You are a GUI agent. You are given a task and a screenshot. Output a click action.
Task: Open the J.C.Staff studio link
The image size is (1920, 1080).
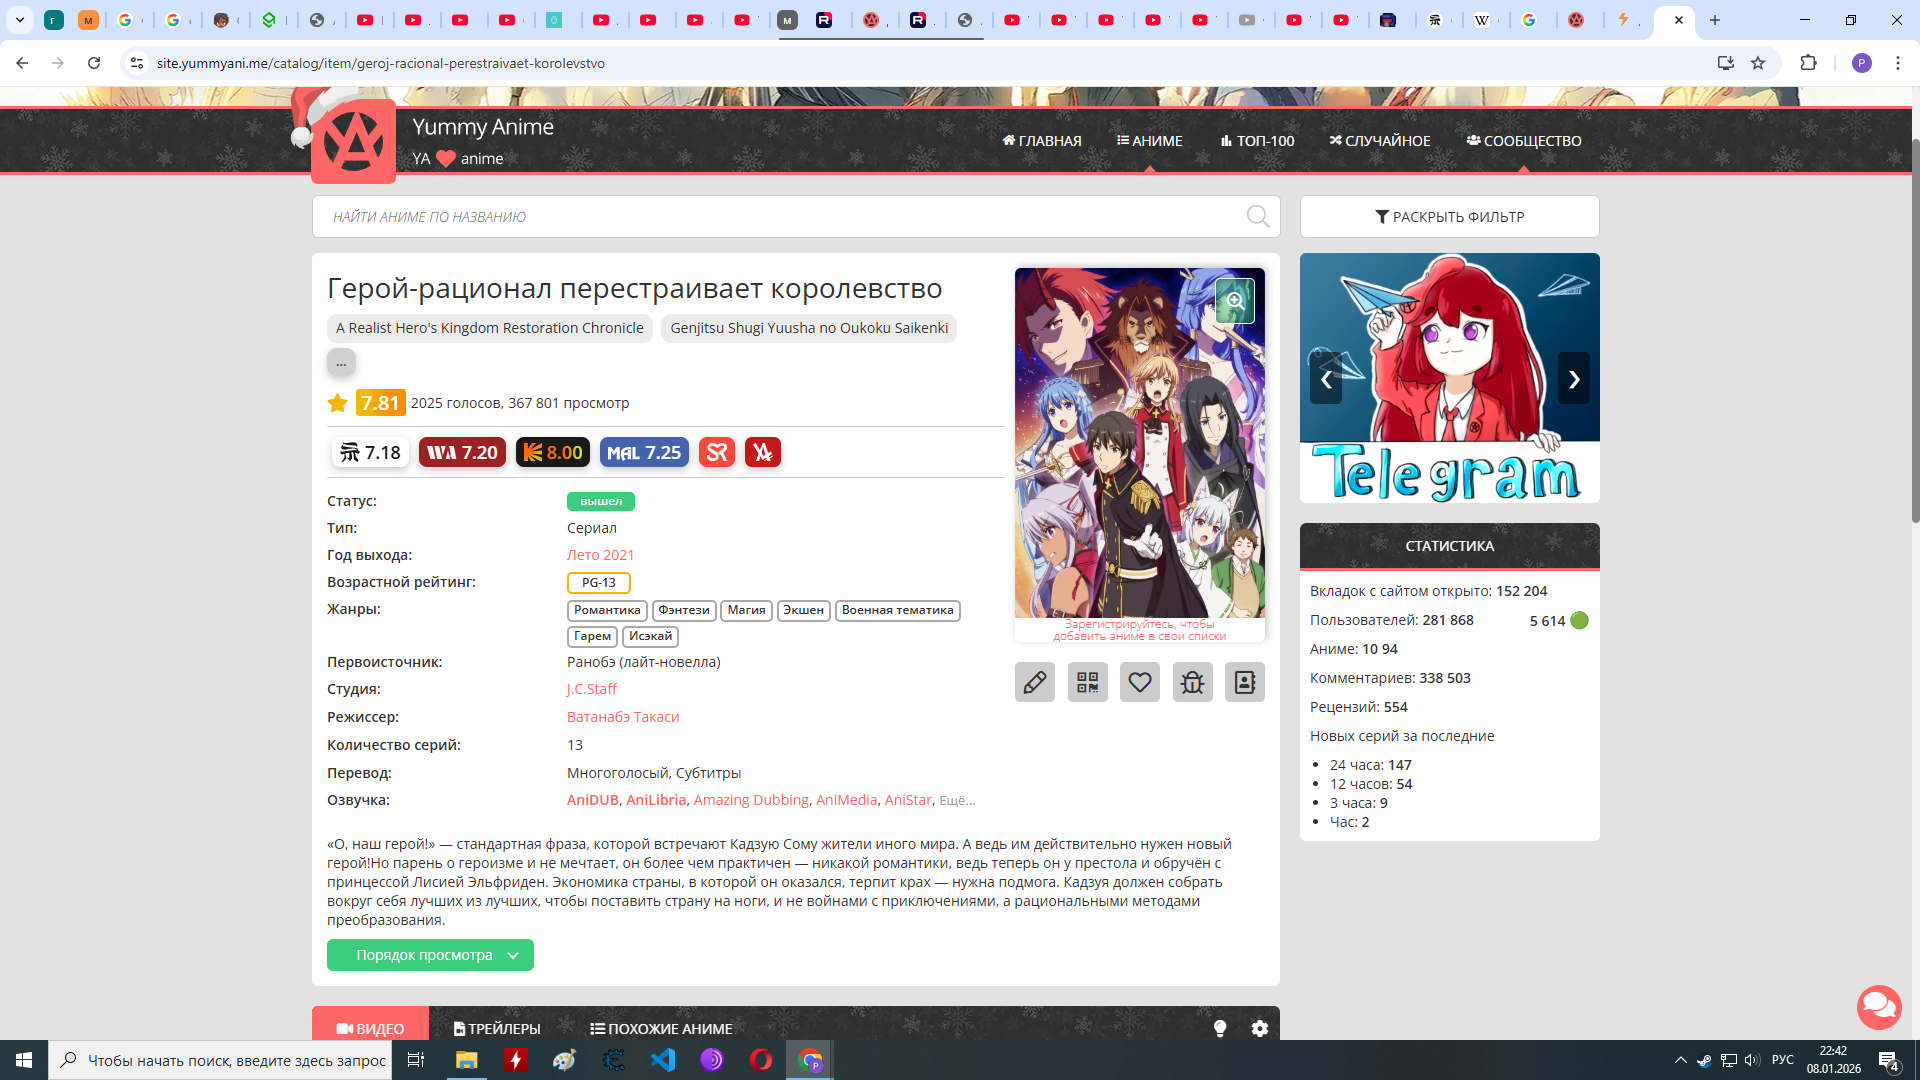pyautogui.click(x=591, y=689)
